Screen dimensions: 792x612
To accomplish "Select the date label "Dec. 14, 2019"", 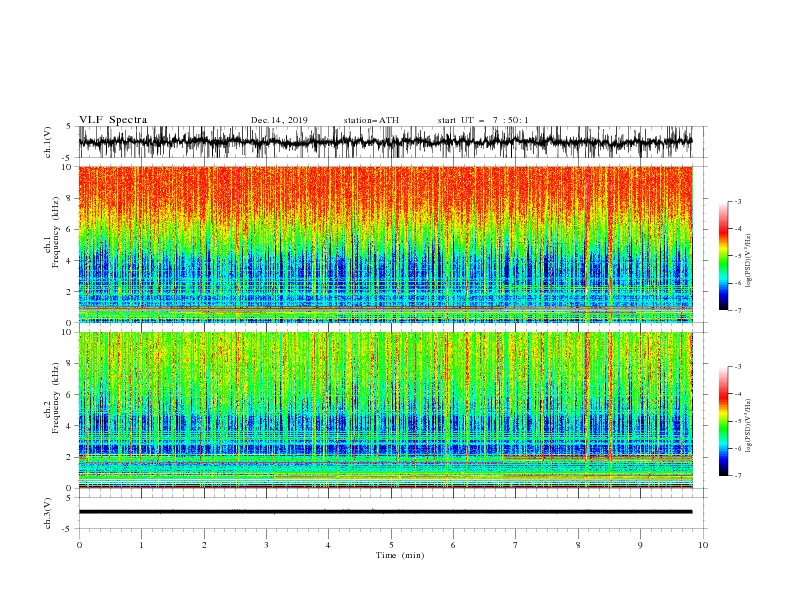I will (x=279, y=120).
